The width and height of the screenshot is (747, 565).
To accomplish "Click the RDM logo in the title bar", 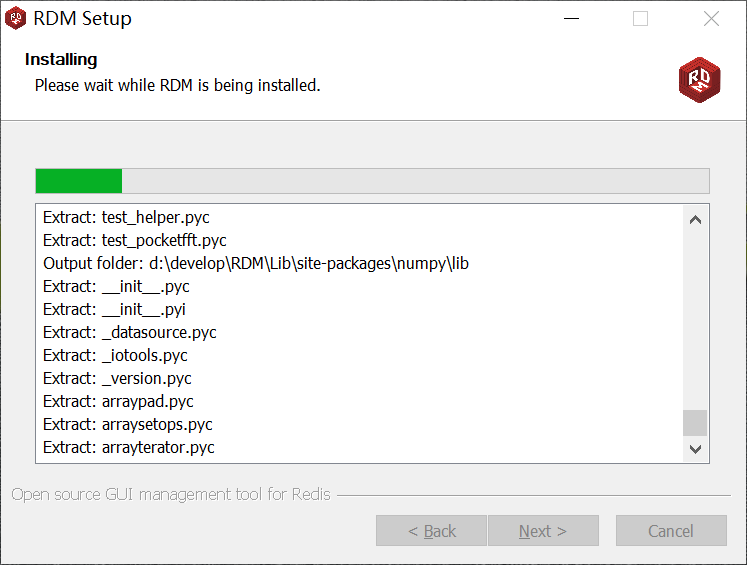I will click(x=16, y=19).
